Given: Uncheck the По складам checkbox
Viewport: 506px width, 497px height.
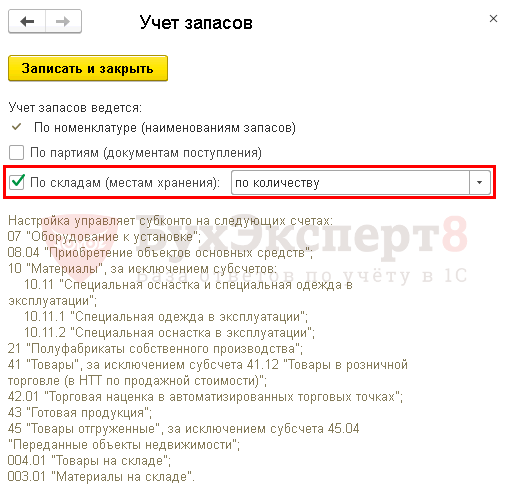Looking at the screenshot, I should 16,182.
